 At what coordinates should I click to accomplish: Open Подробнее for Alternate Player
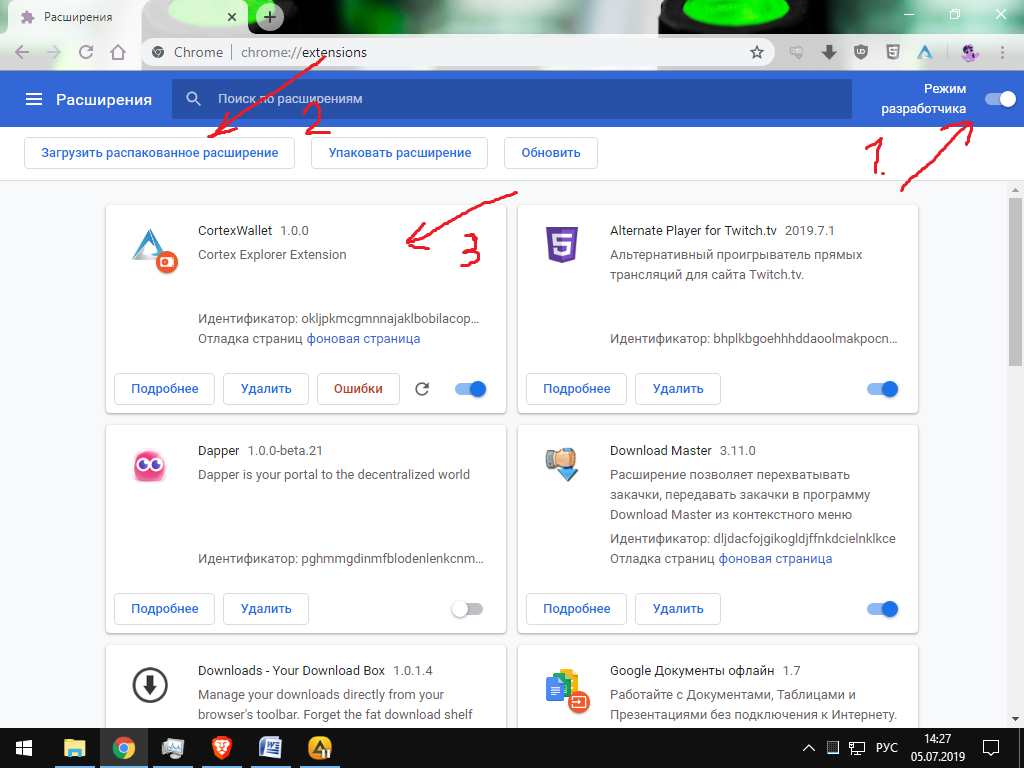coord(577,389)
